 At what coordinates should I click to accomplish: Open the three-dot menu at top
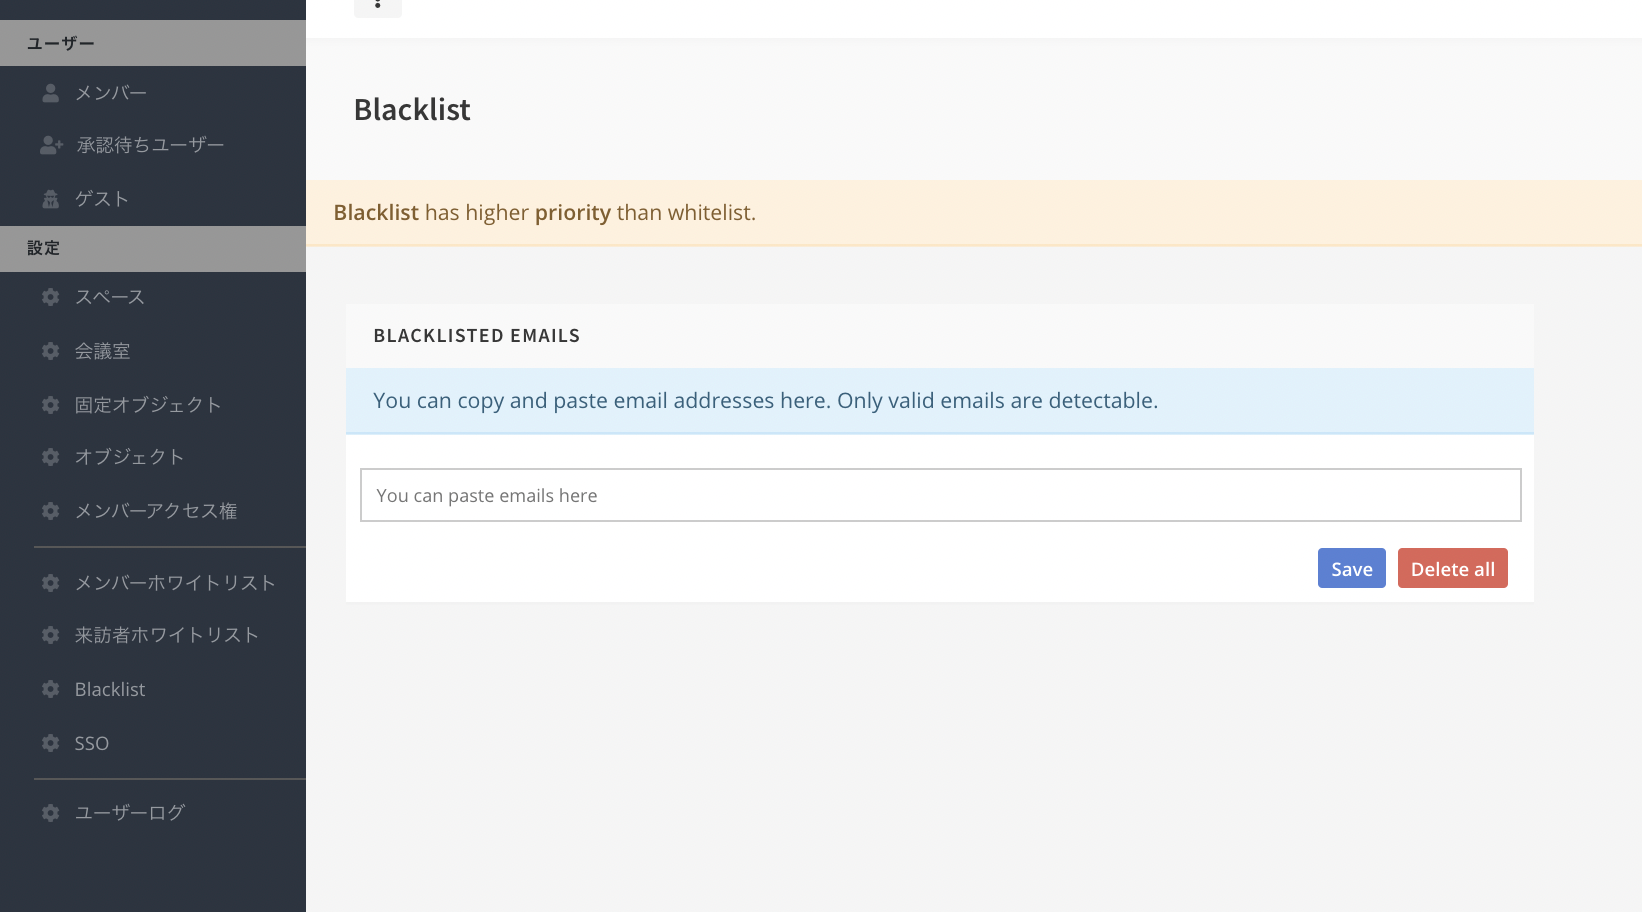pos(378,6)
